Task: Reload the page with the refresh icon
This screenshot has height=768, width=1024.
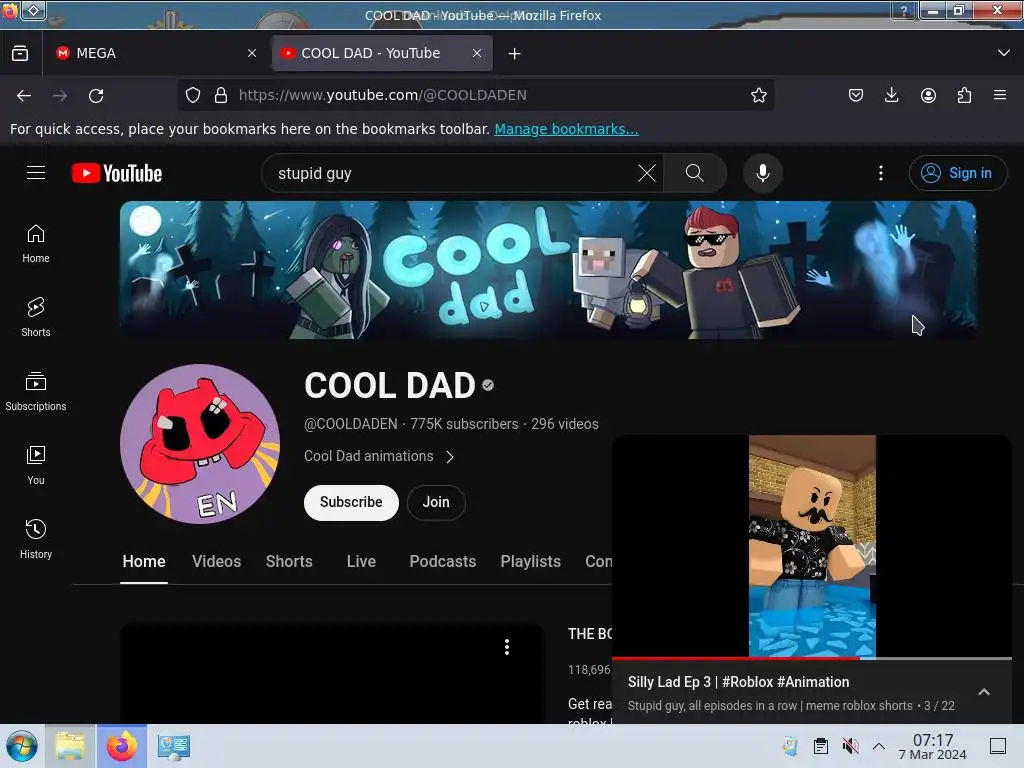Action: click(96, 95)
